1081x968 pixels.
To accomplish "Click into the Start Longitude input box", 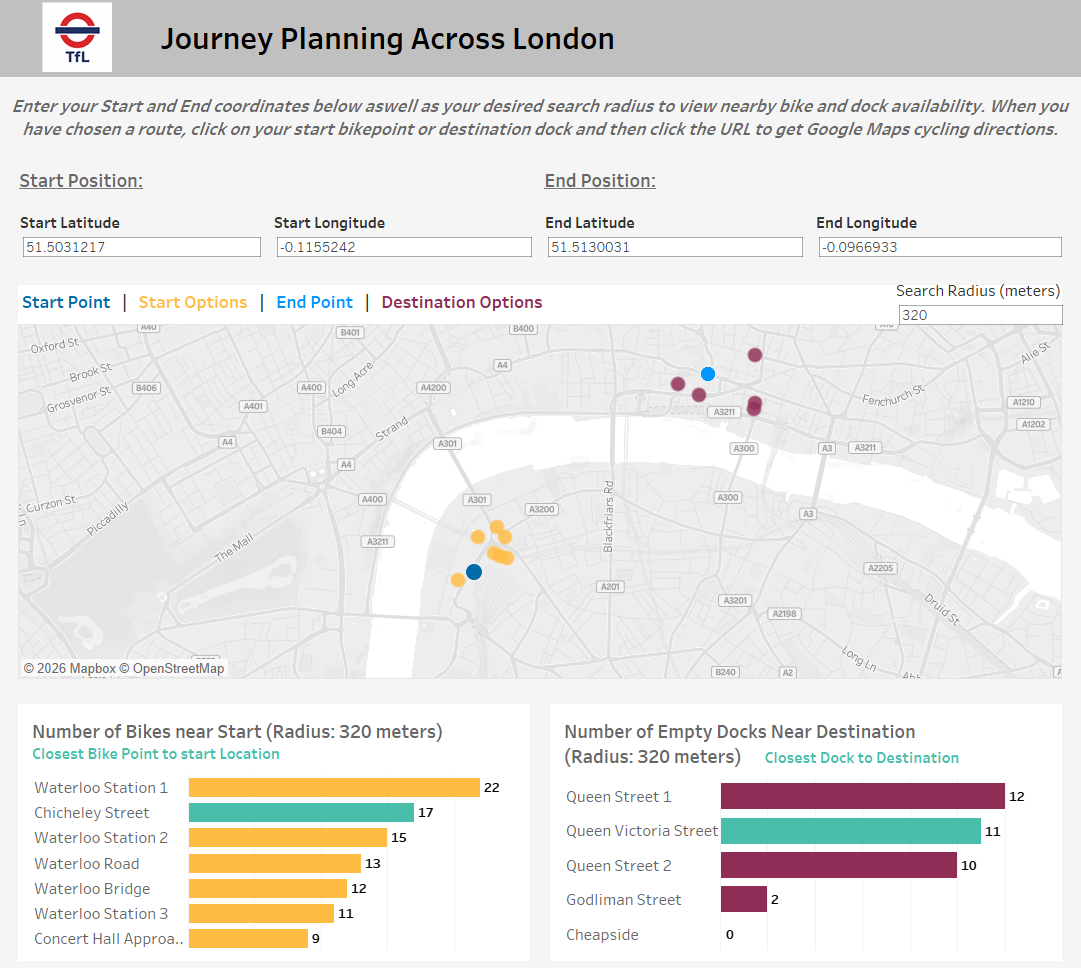I will pyautogui.click(x=404, y=247).
